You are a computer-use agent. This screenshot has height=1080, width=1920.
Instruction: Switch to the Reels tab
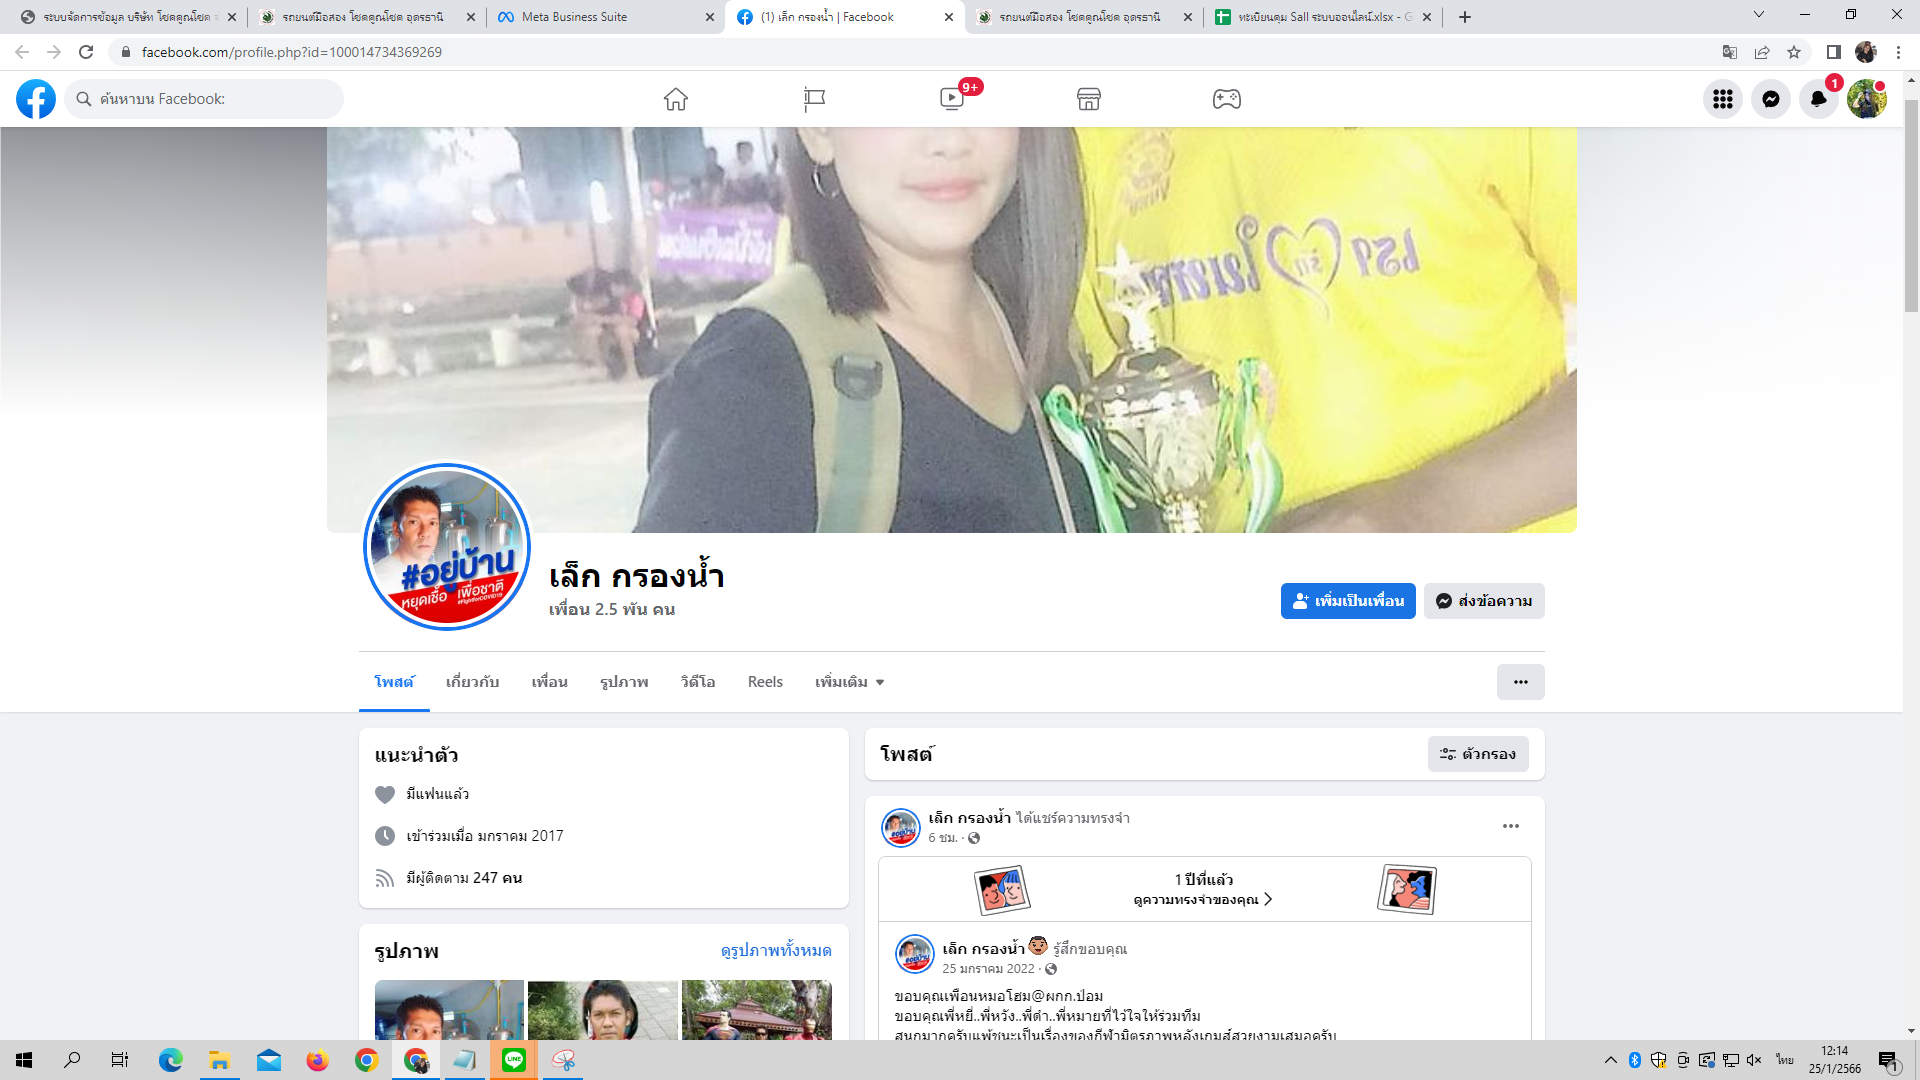(x=765, y=682)
